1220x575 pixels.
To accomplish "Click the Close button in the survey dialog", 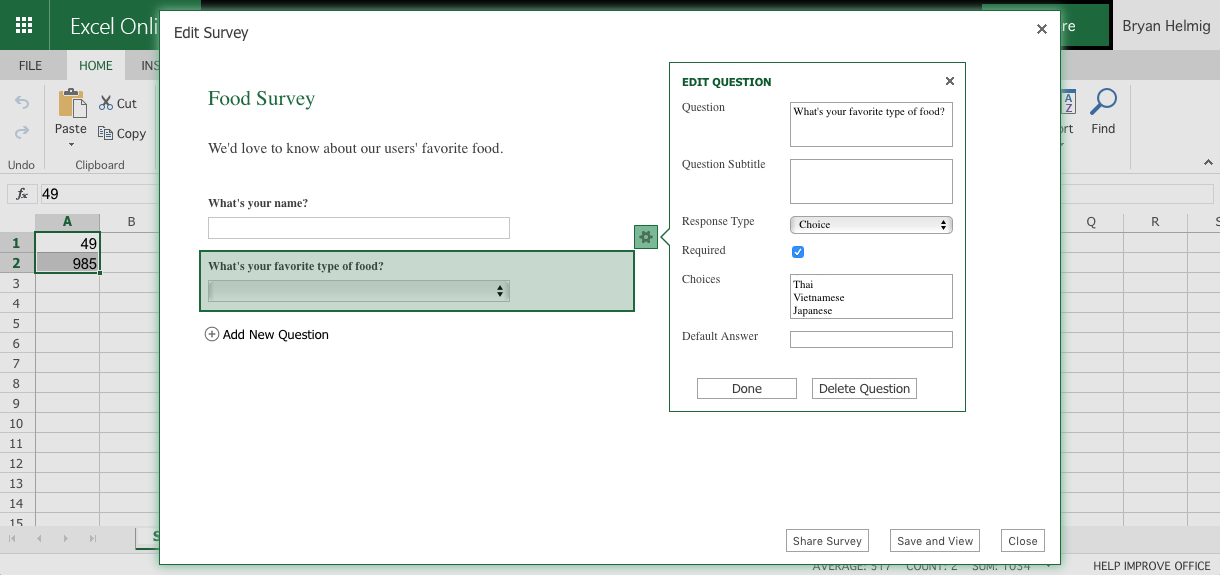I will 1023,541.
